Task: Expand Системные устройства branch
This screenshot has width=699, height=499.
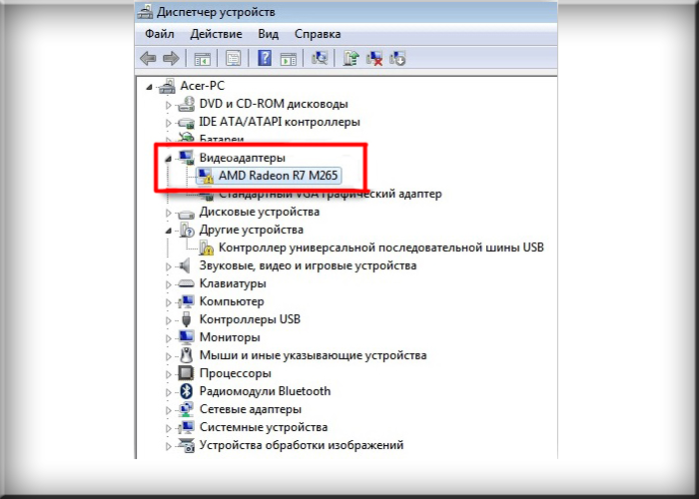Action: click(169, 428)
